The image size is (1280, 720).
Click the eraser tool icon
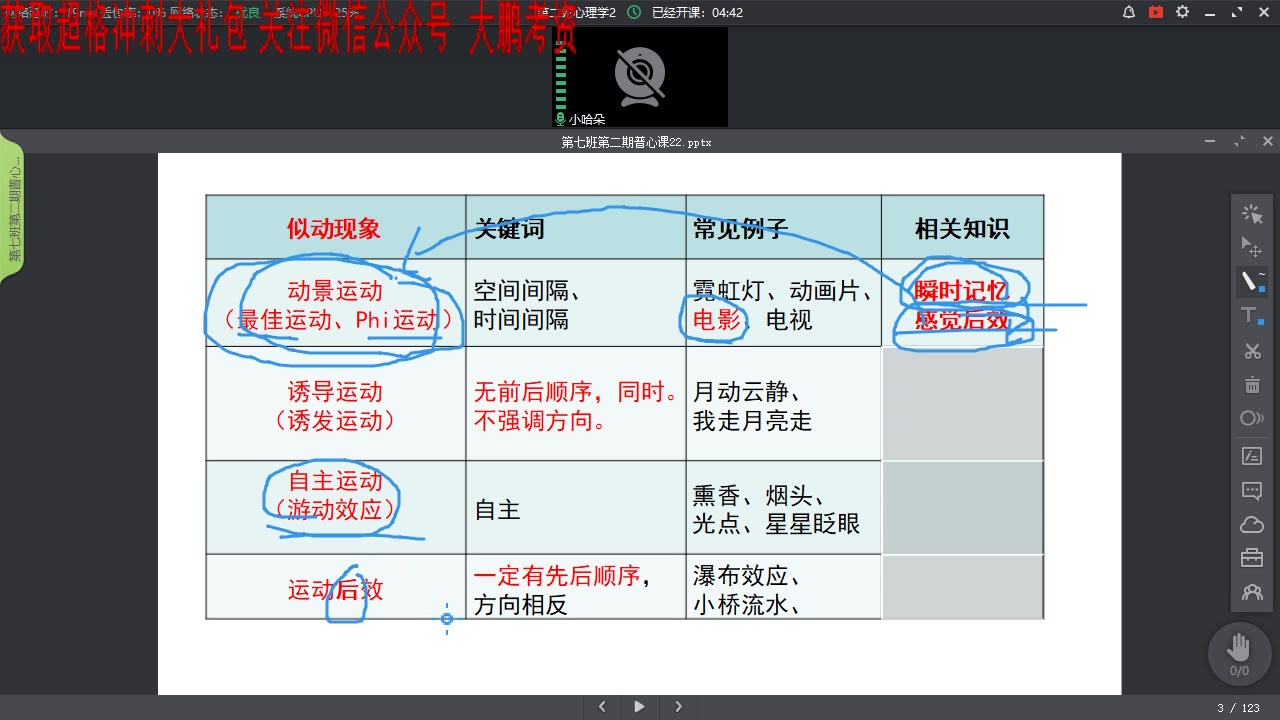[x=1252, y=419]
